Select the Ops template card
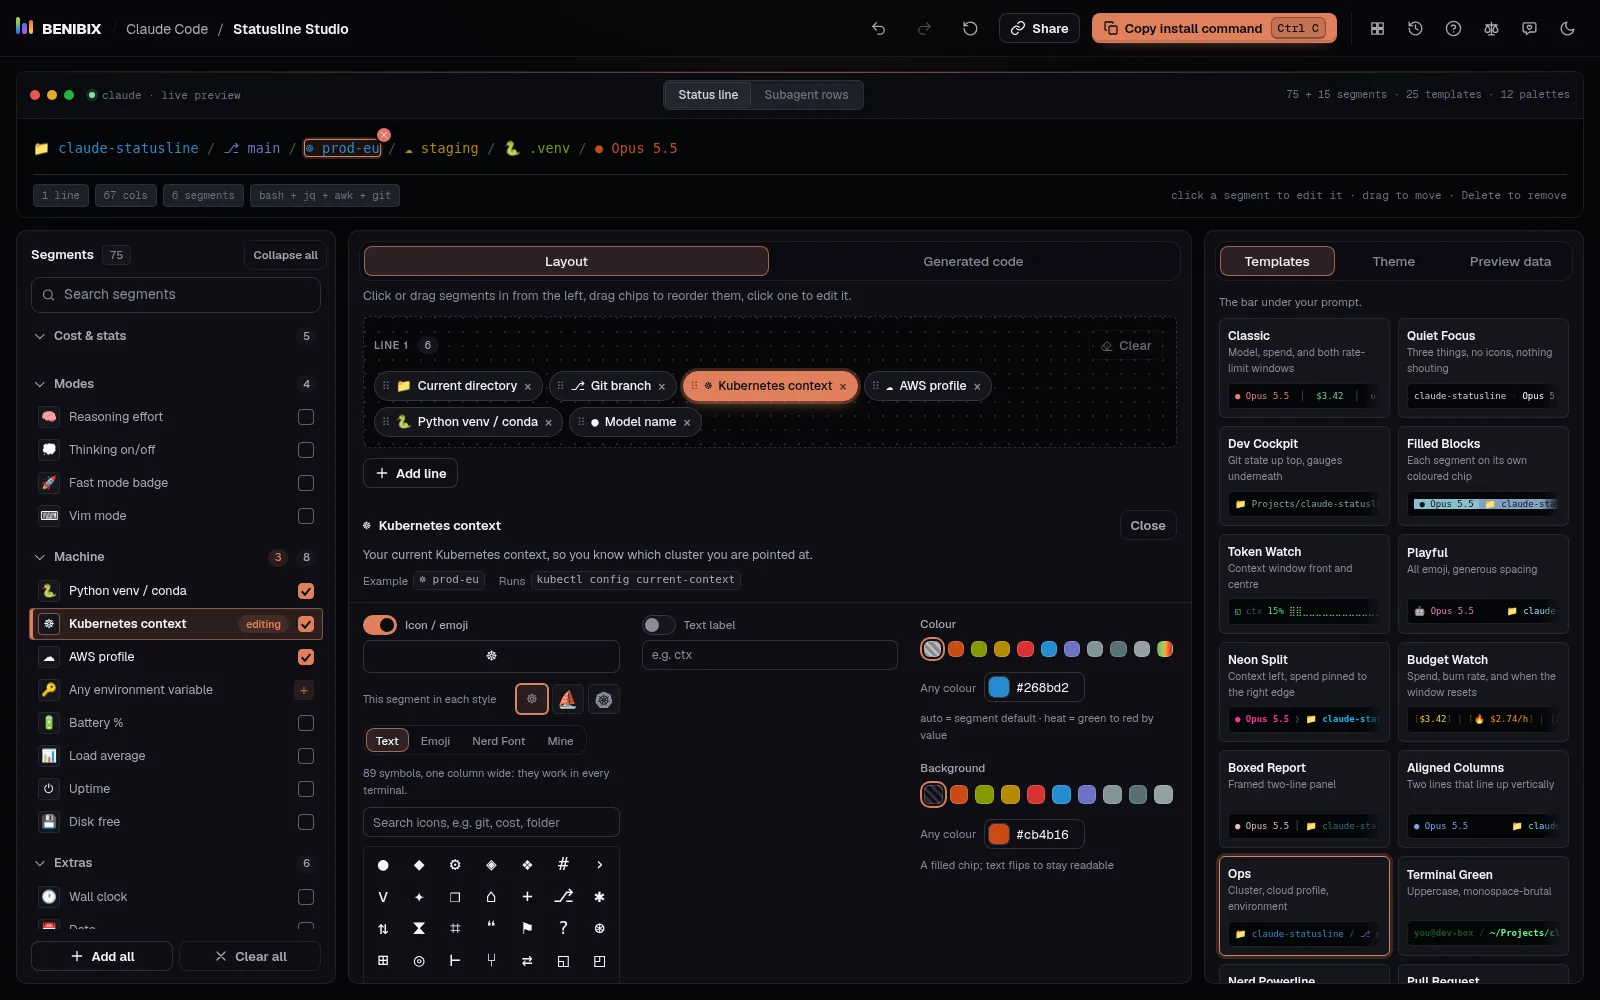The width and height of the screenshot is (1600, 1000). pyautogui.click(x=1304, y=906)
